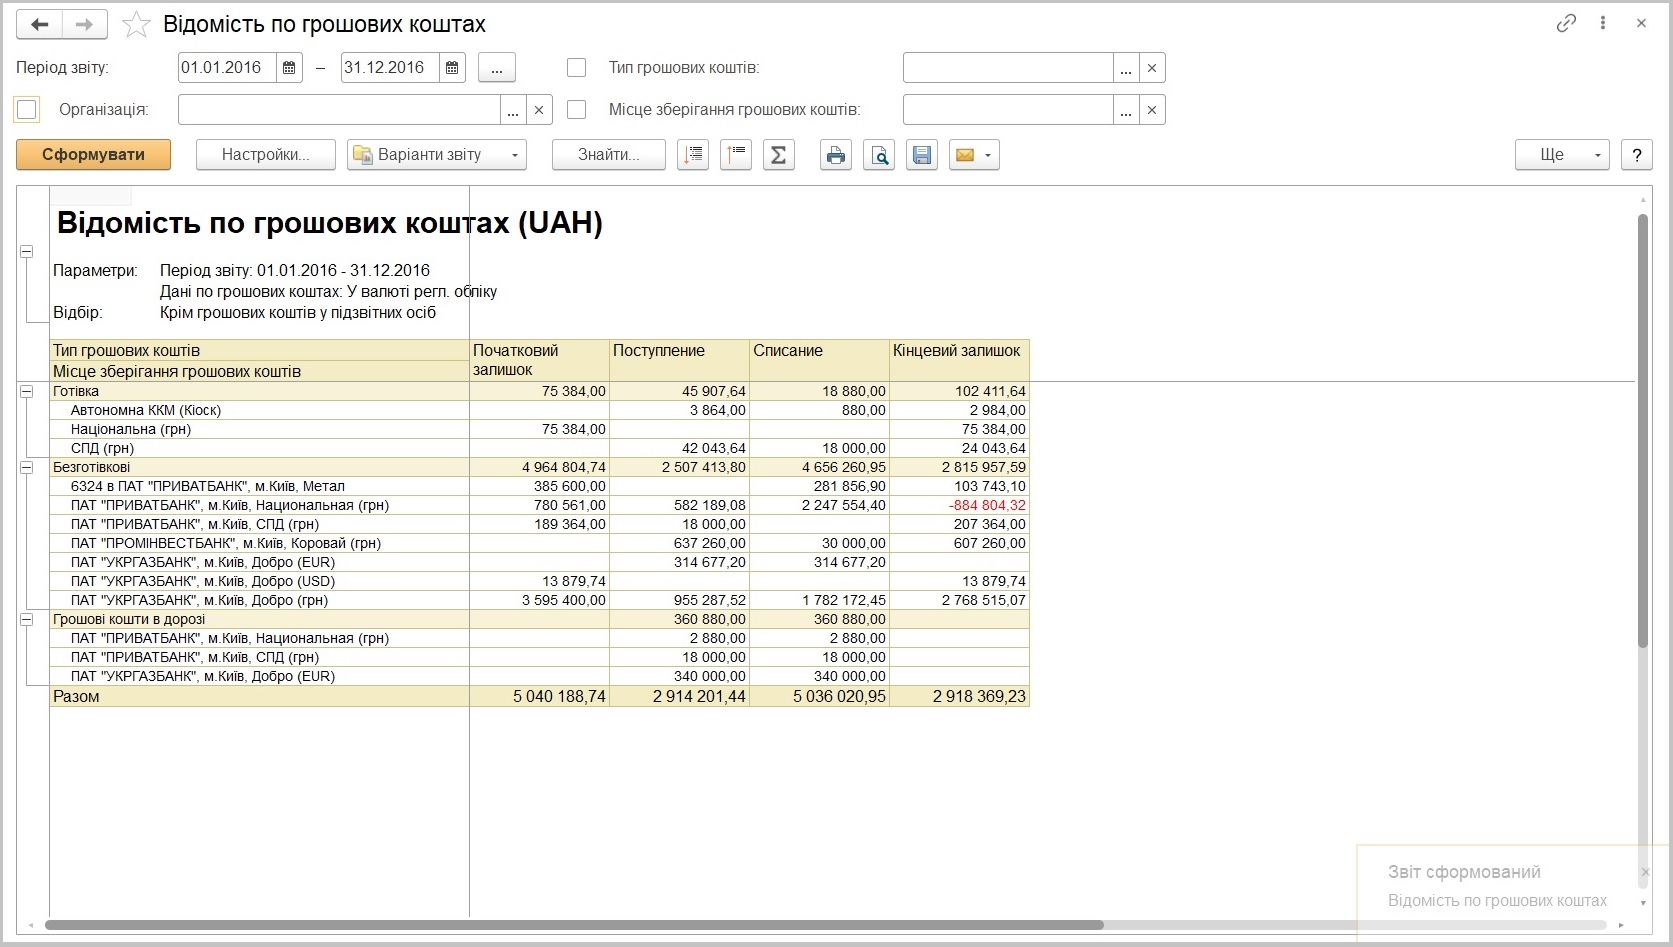
Task: Dismiss the Звіт сформований notification
Action: (x=1645, y=872)
